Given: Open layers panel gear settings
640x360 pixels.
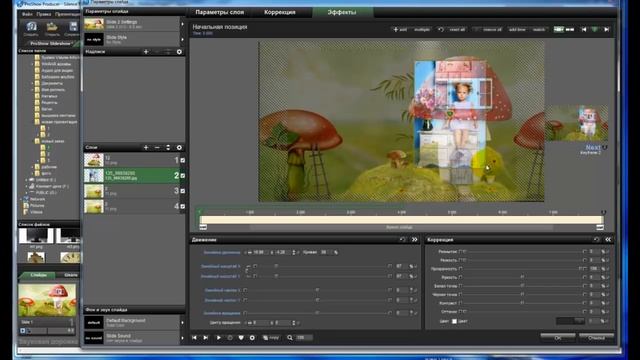Looking at the screenshot, I should click(179, 147).
